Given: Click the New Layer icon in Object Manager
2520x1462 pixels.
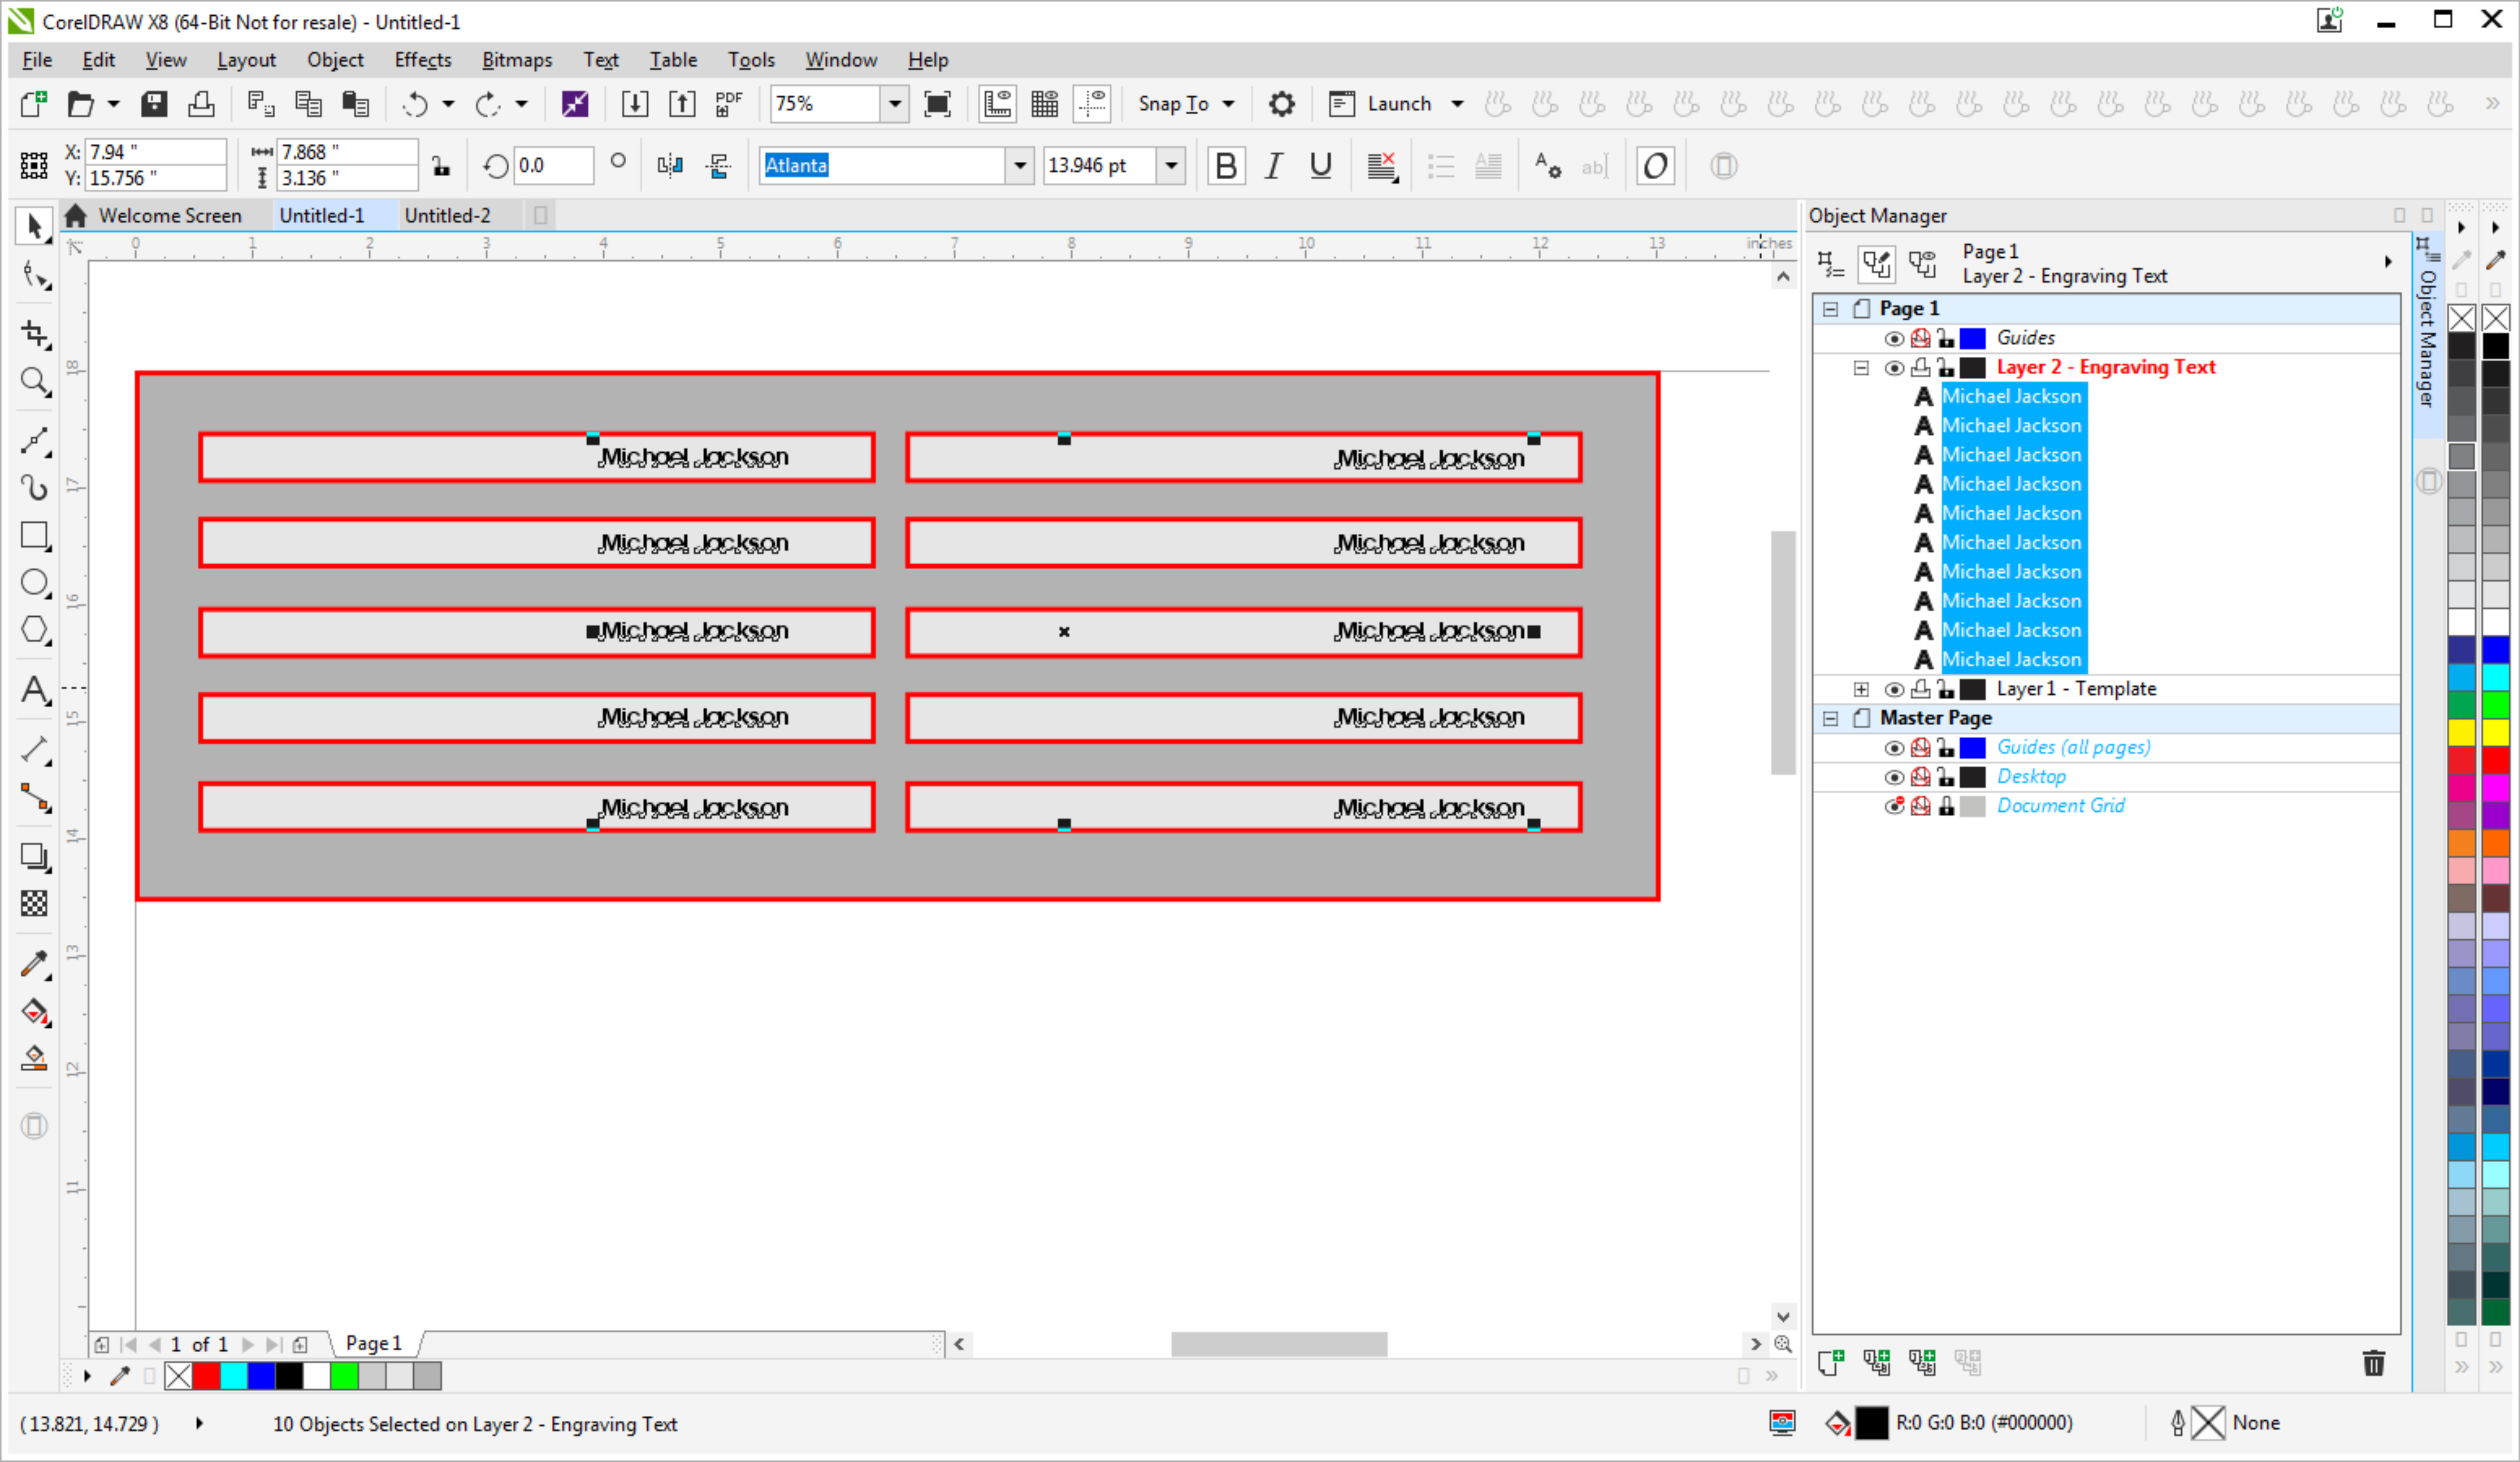Looking at the screenshot, I should pos(1830,1362).
